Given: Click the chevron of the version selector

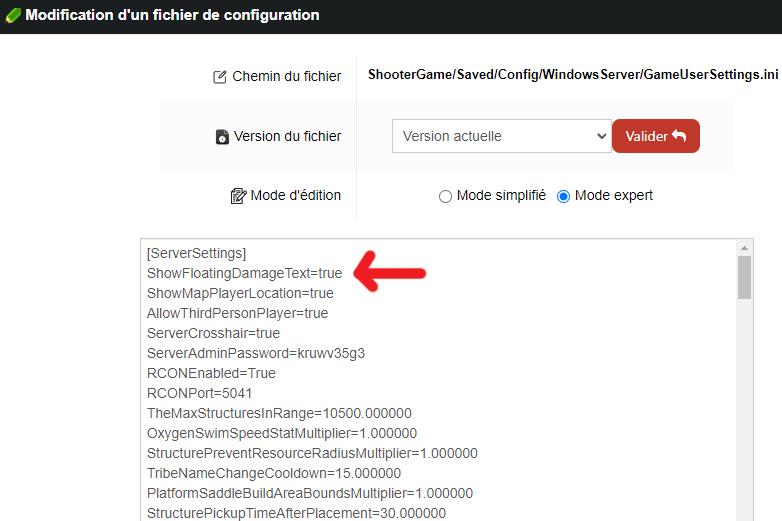Looking at the screenshot, I should point(601,136).
